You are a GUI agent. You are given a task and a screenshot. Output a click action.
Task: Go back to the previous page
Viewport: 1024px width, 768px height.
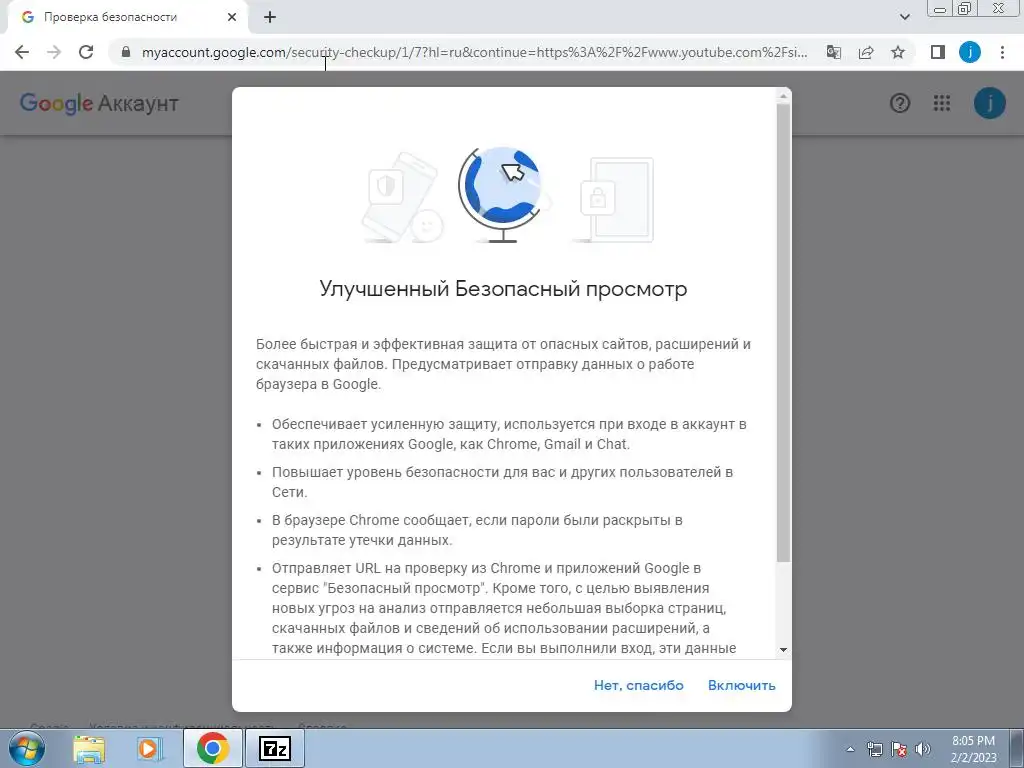coord(22,52)
